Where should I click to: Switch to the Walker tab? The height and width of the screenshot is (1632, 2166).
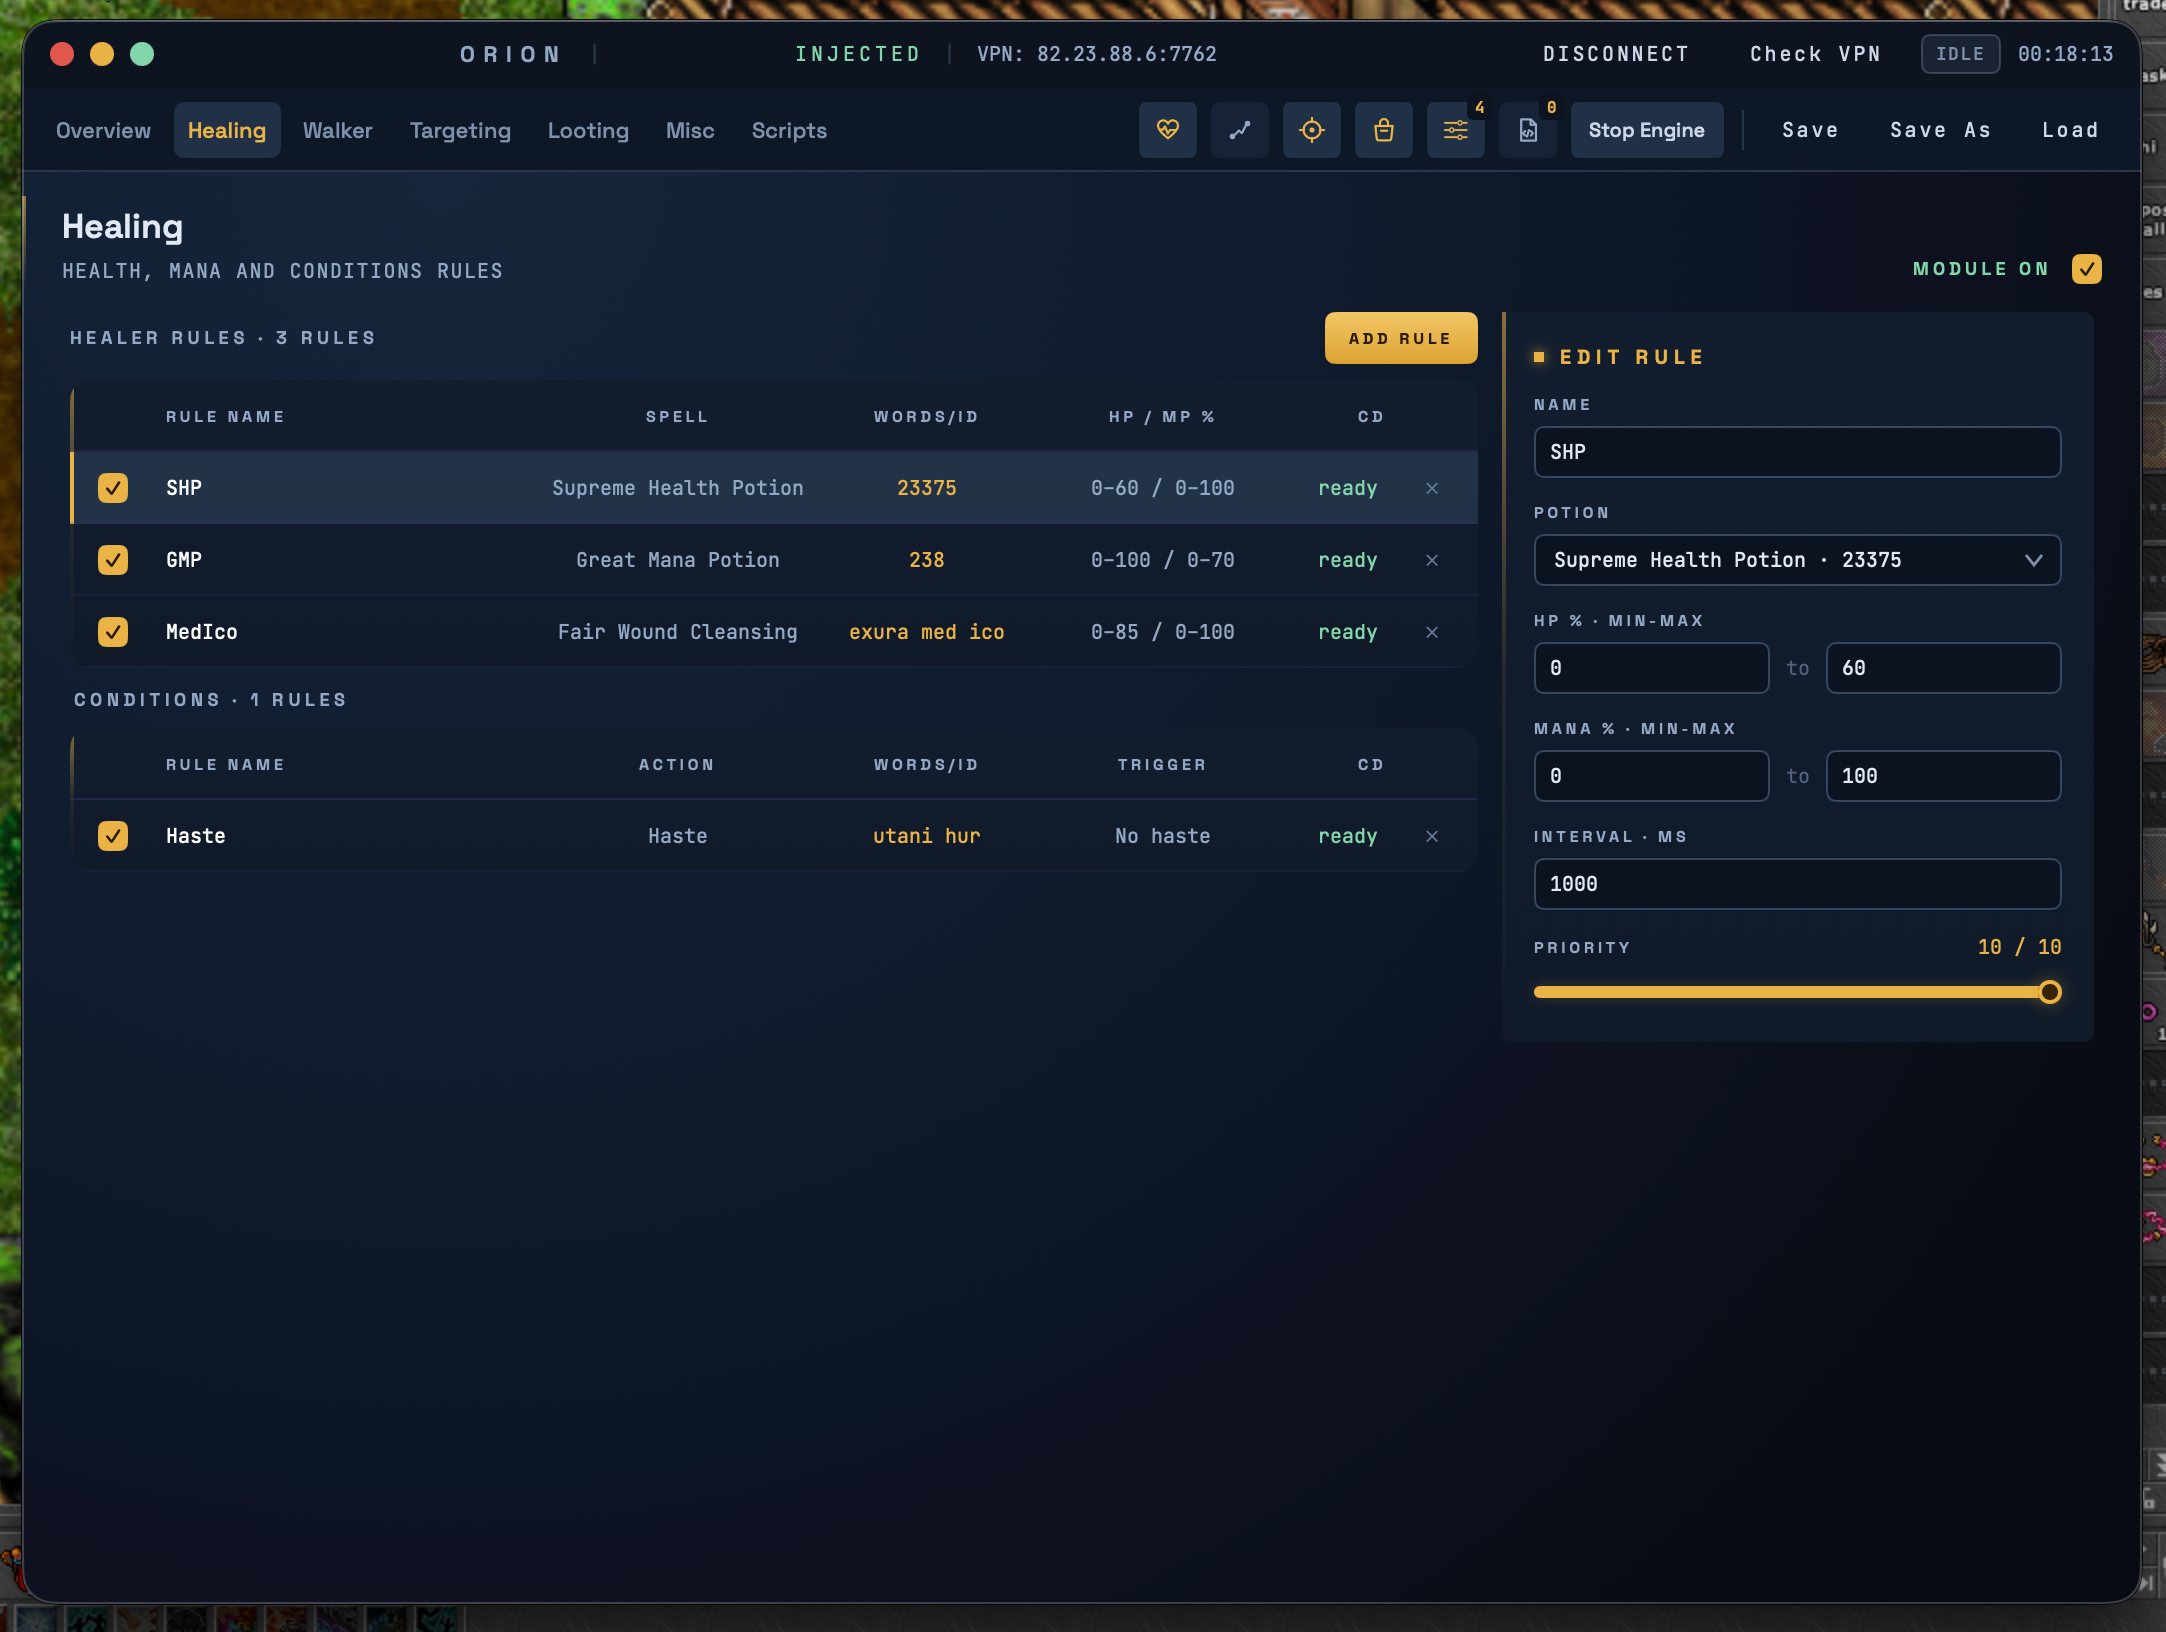tap(337, 130)
